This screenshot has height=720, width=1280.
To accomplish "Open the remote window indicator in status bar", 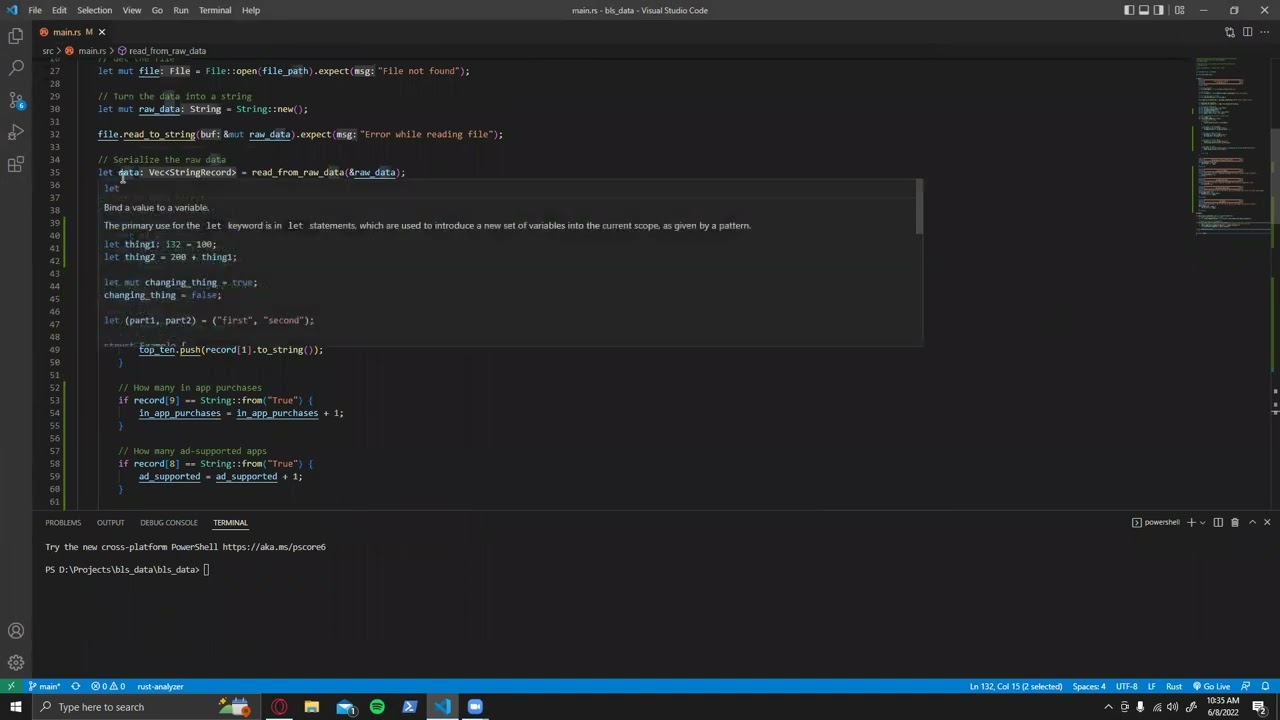I will coord(11,687).
